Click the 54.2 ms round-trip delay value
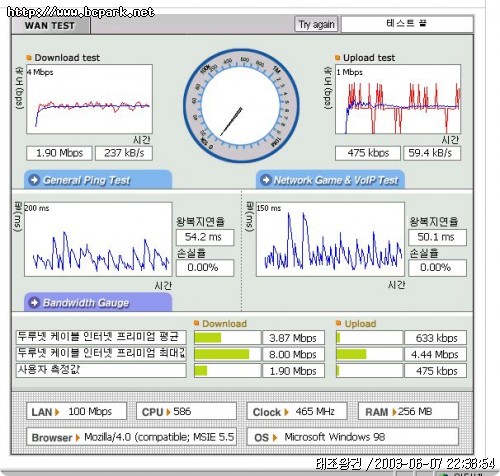Viewport: 500px width, 476px height. pyautogui.click(x=205, y=237)
